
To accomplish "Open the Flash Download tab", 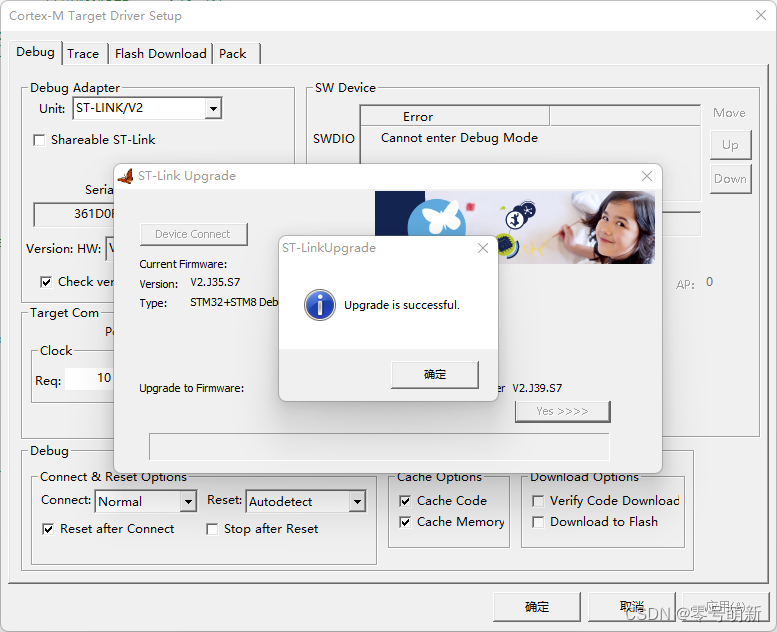I will coord(161,54).
